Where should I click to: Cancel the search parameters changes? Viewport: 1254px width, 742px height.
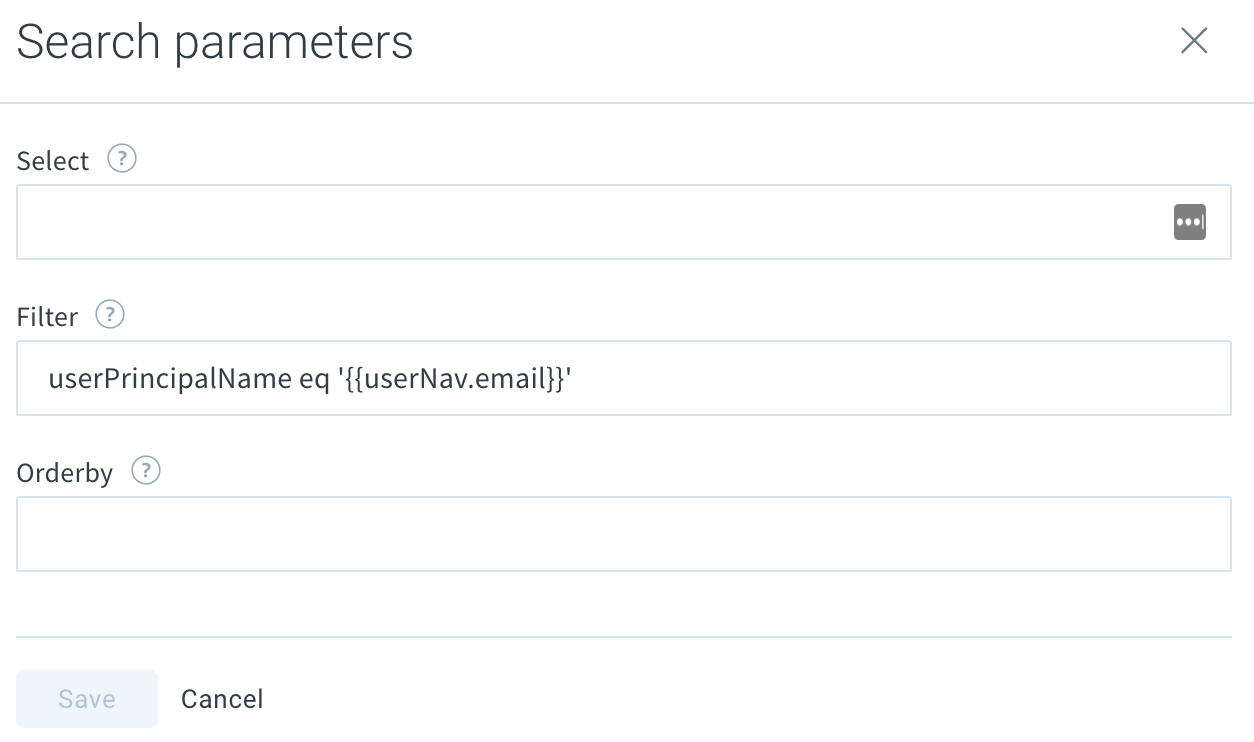222,699
